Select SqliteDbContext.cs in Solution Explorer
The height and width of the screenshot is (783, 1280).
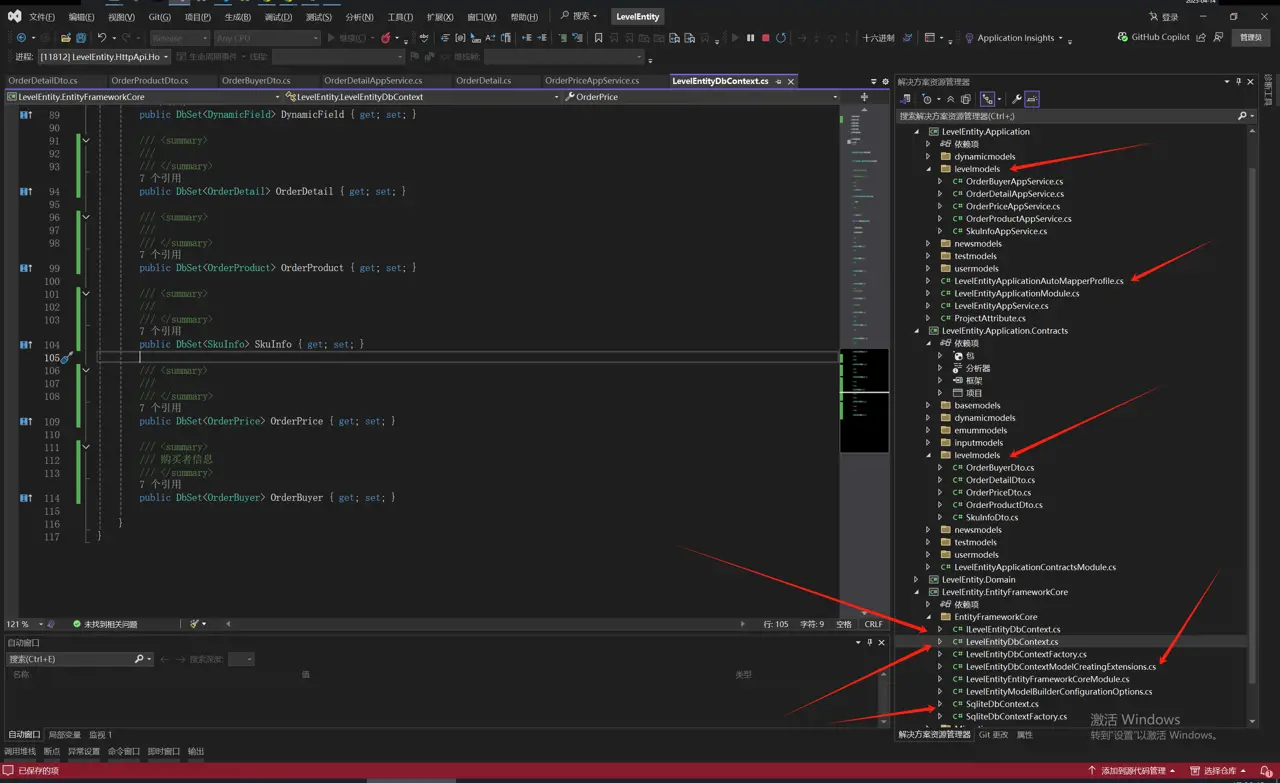click(x=1002, y=704)
